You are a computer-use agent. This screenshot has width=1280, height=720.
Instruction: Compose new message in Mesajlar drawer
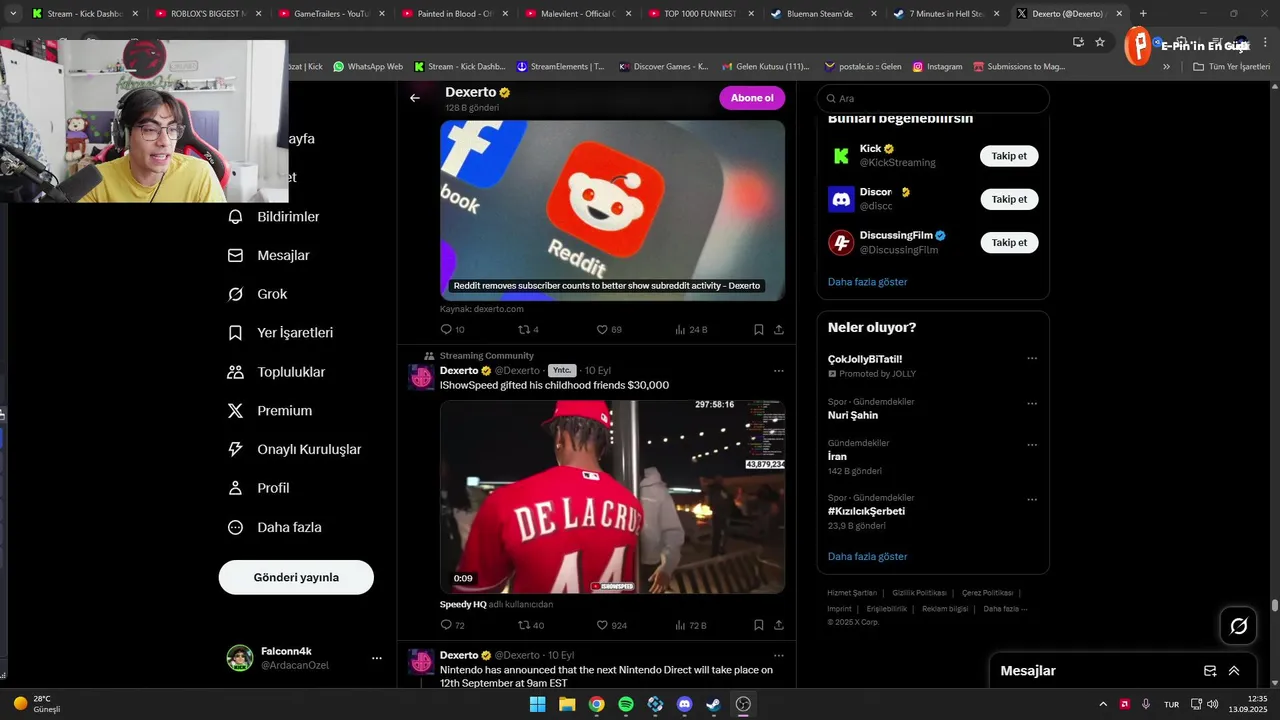click(x=1210, y=671)
